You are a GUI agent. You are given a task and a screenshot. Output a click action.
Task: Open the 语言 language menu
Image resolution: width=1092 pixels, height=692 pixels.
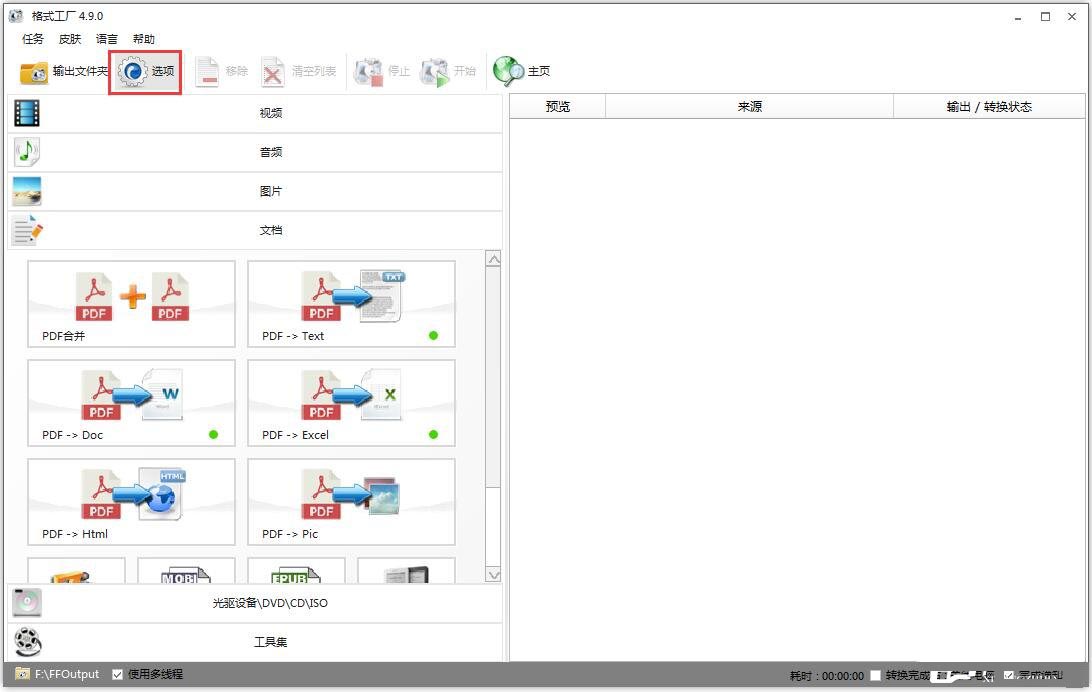coord(107,39)
